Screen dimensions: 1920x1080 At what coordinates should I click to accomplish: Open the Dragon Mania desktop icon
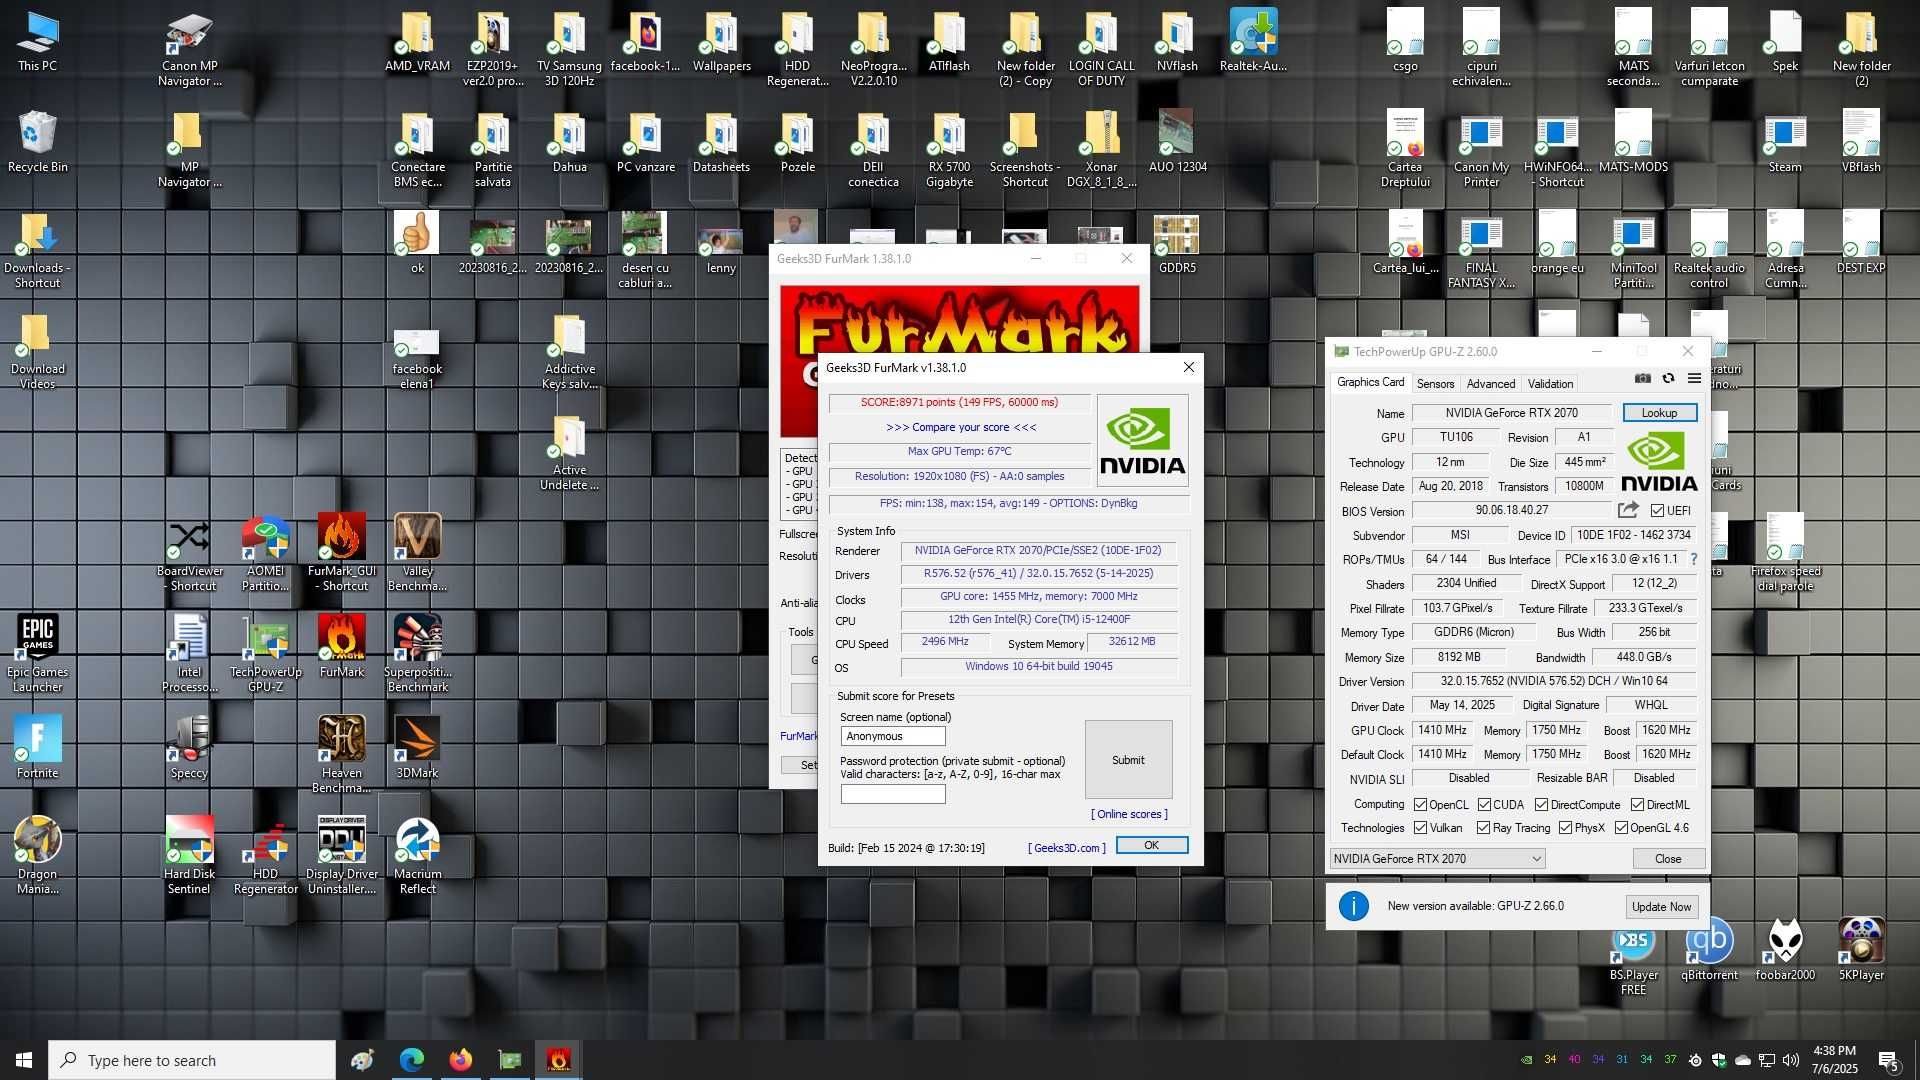(37, 855)
